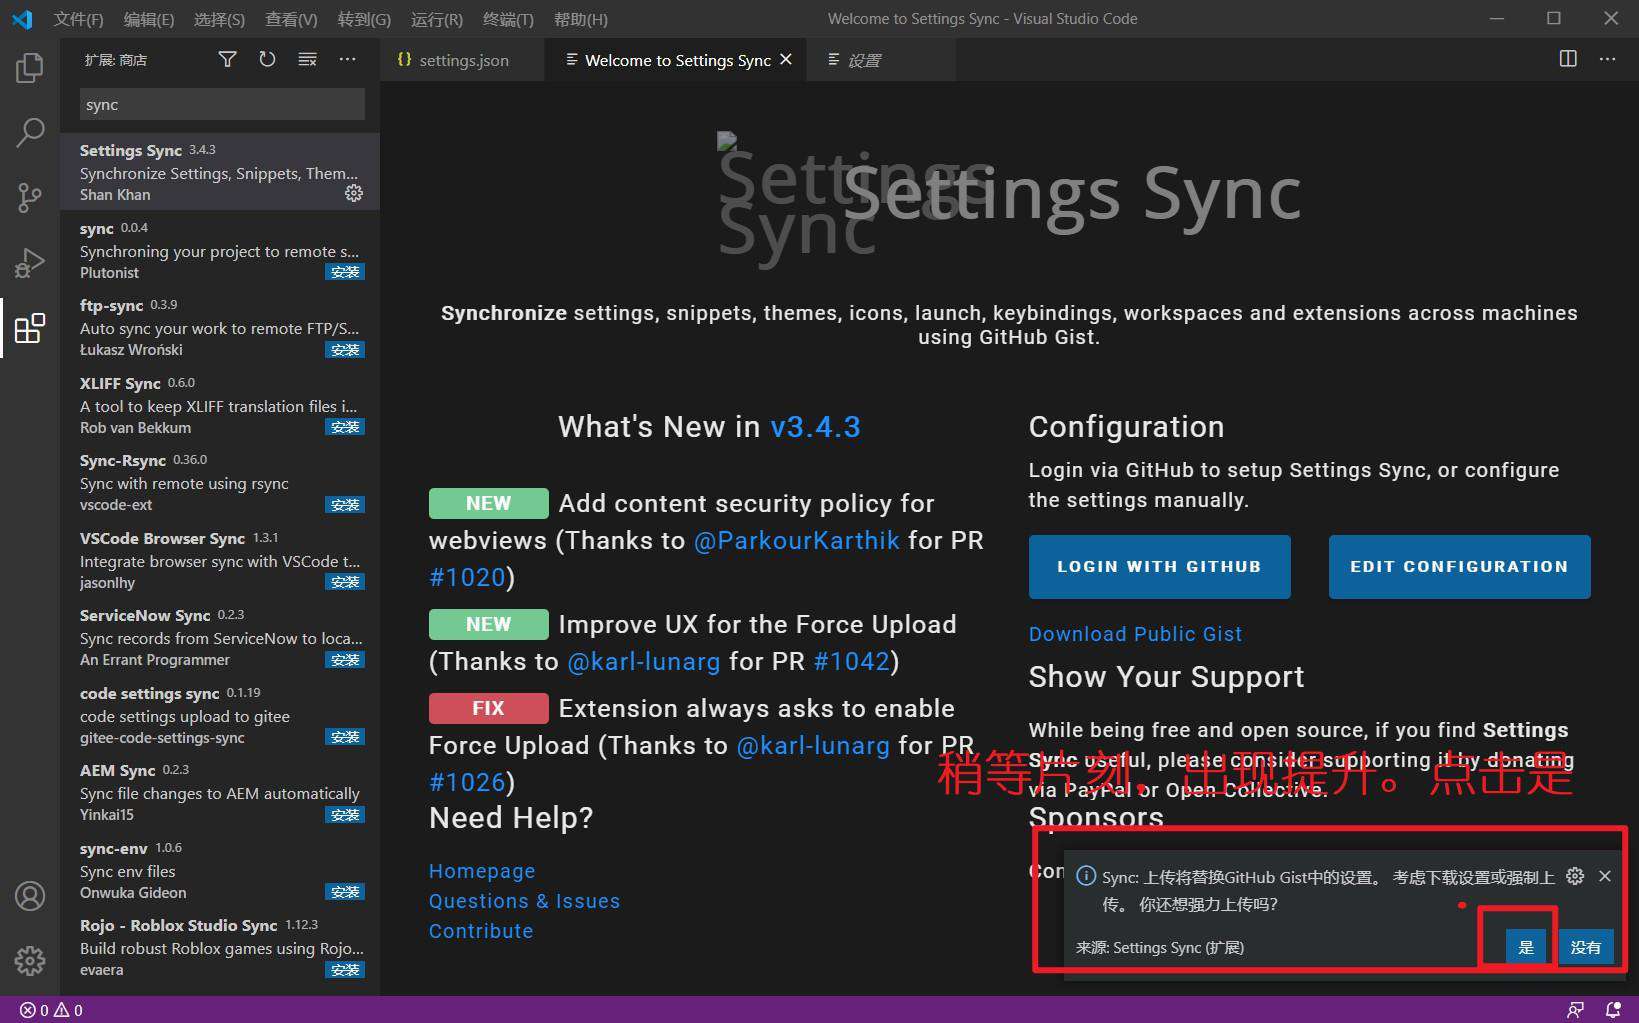The width and height of the screenshot is (1639, 1023).
Task: Install Rojo - Roblox Studio Sync extension
Action: coord(345,970)
